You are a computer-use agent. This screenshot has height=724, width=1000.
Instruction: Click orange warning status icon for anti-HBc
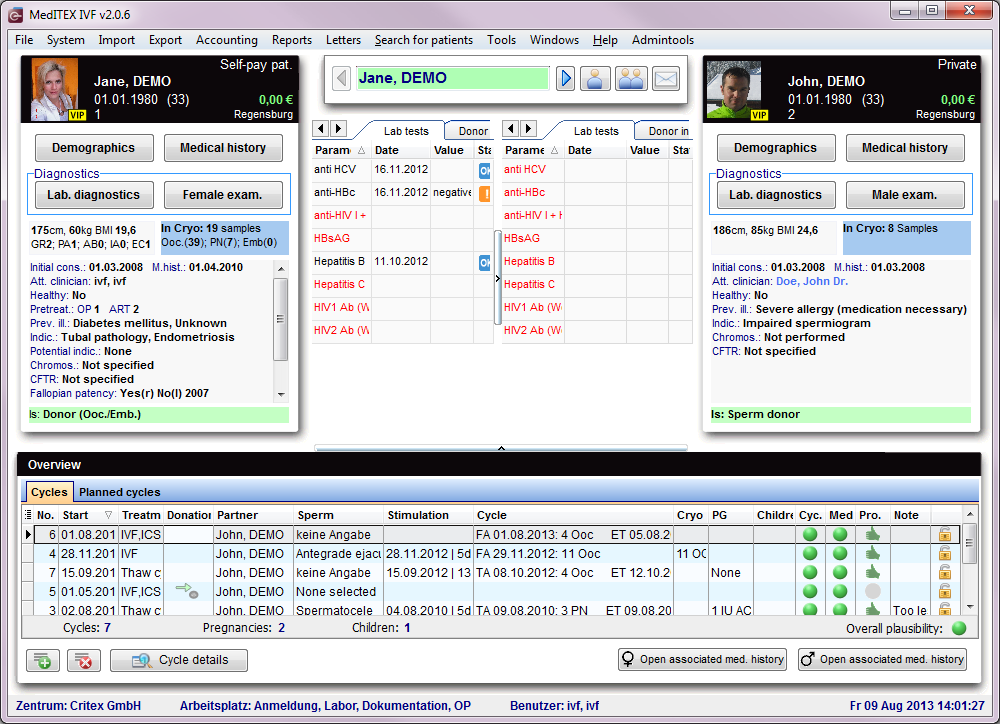[x=485, y=193]
